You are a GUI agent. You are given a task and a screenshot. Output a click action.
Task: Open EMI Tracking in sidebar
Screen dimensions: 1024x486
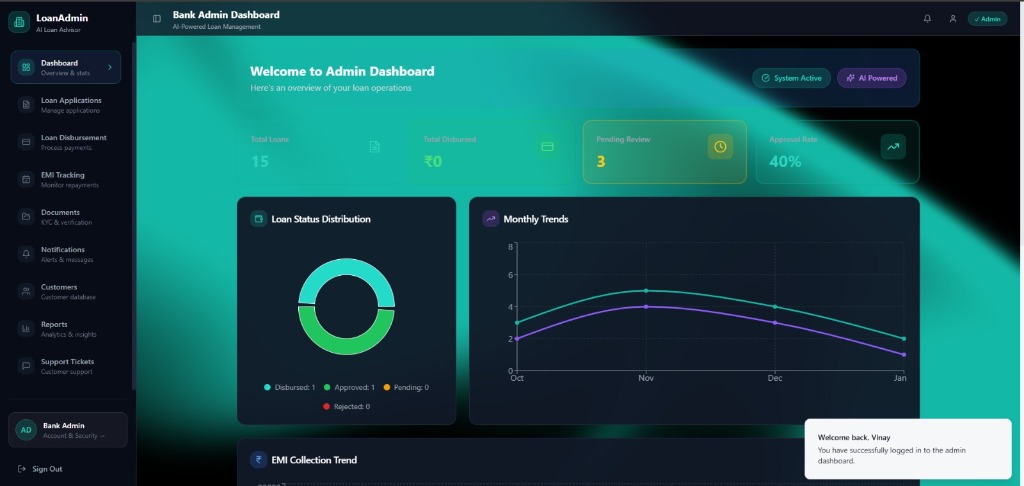[66, 179]
